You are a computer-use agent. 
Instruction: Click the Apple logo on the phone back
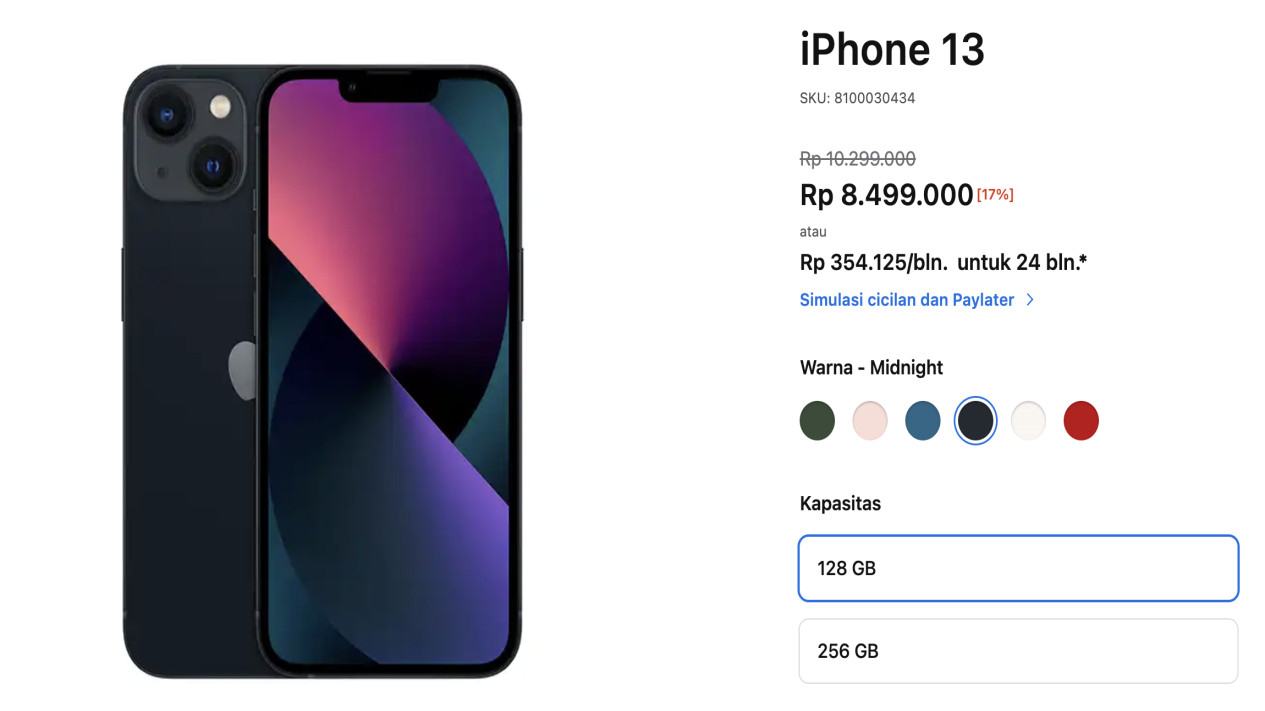[x=243, y=371]
